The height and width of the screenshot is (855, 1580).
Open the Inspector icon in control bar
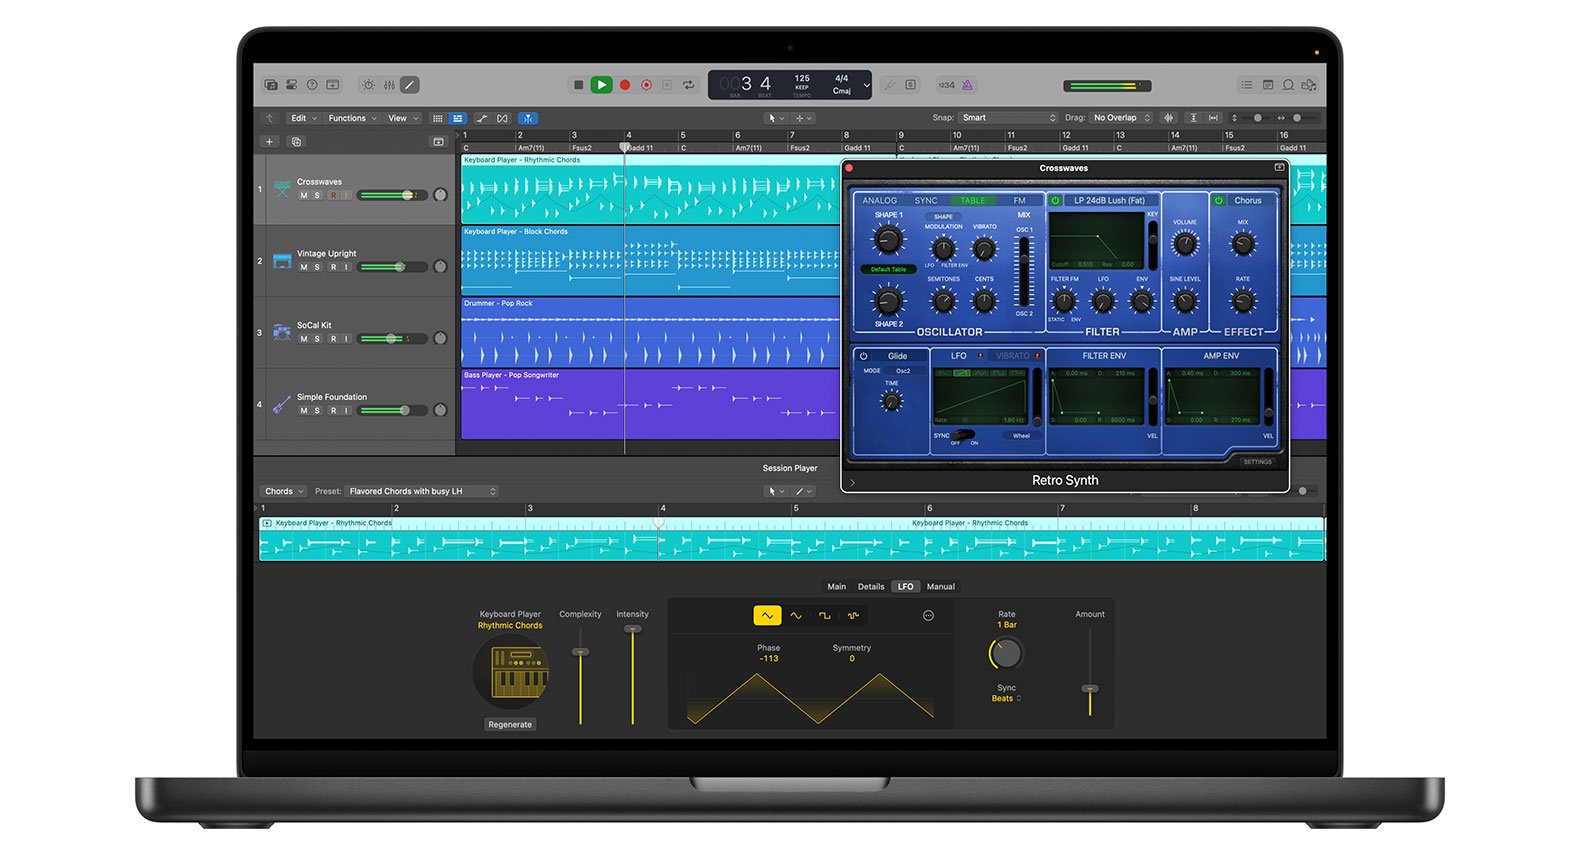(x=291, y=85)
